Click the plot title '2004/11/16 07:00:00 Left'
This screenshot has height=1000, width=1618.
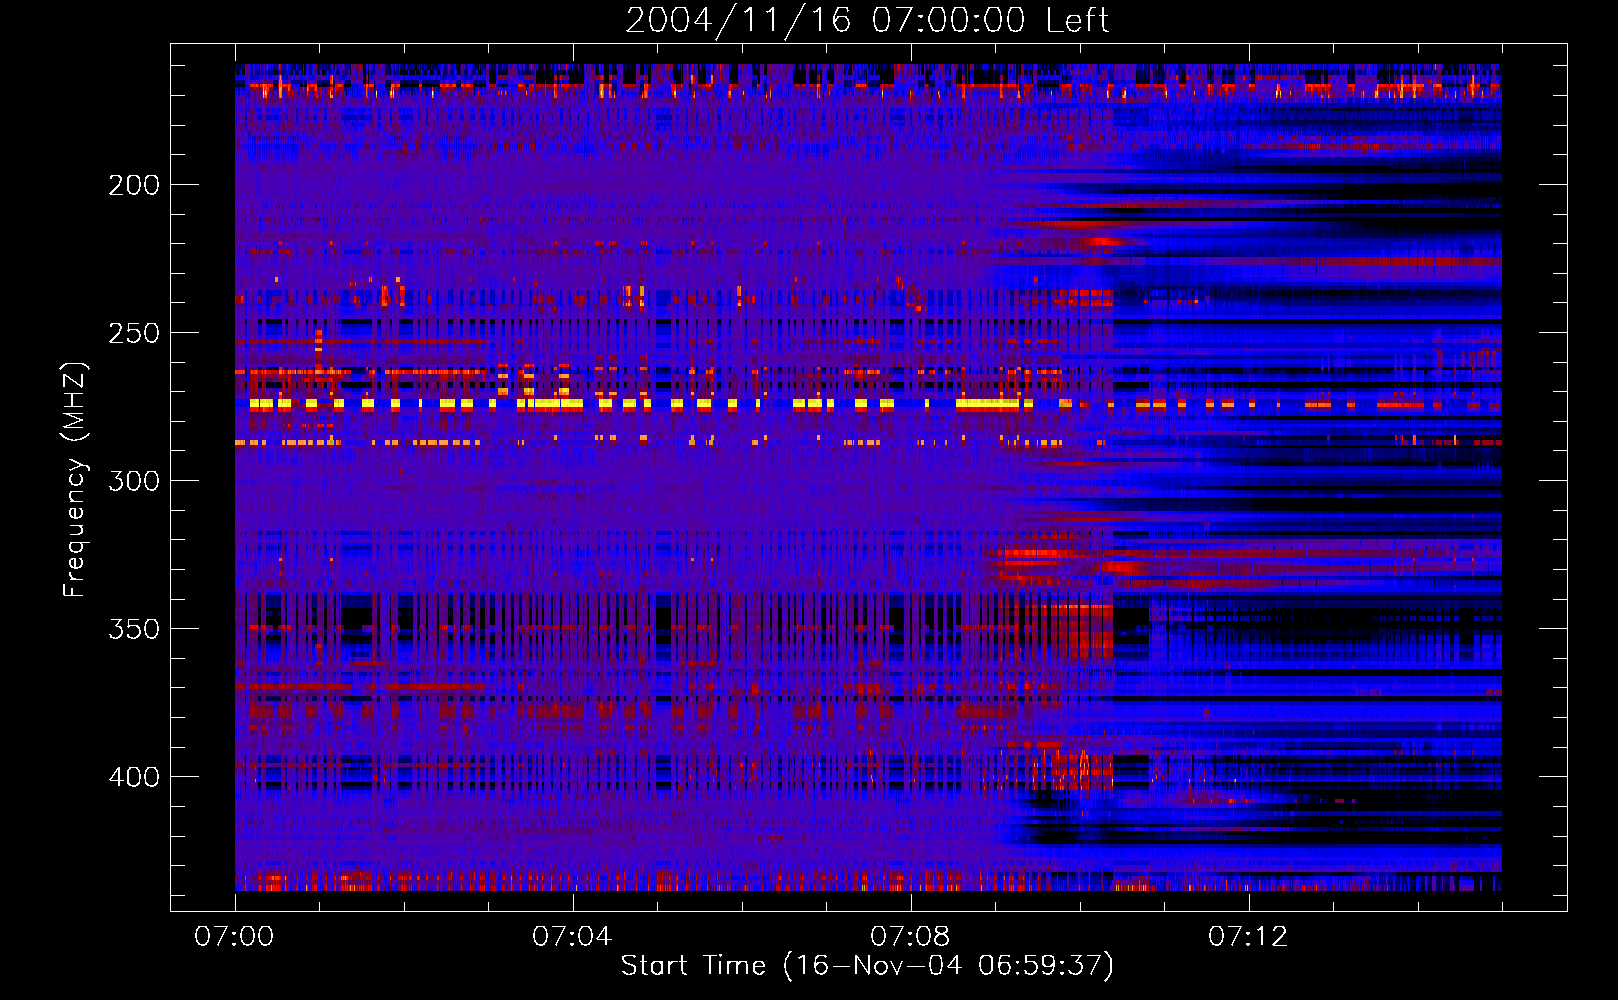click(867, 20)
